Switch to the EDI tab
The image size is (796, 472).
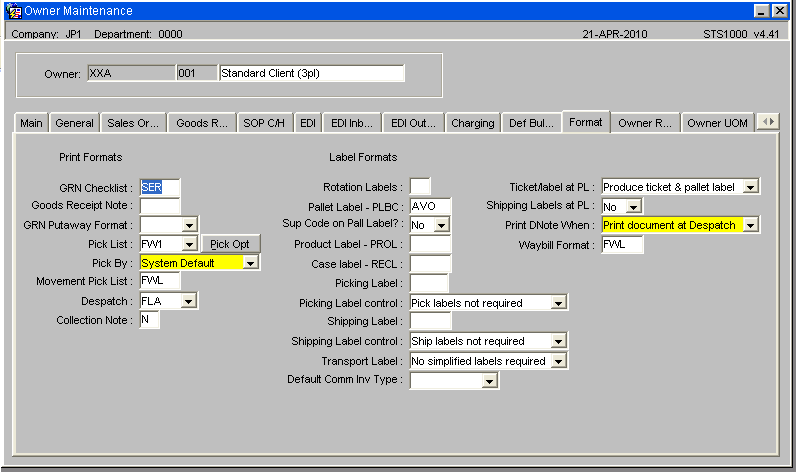coord(308,123)
